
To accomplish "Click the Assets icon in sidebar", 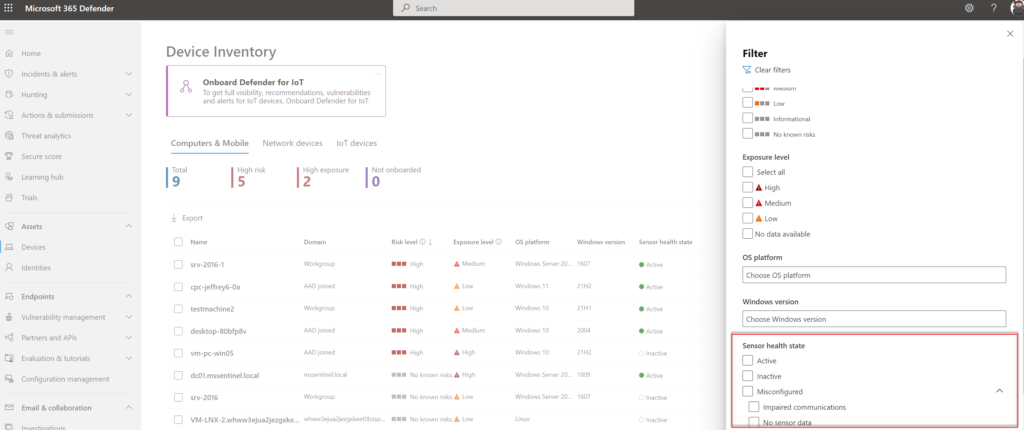I will (x=9, y=226).
